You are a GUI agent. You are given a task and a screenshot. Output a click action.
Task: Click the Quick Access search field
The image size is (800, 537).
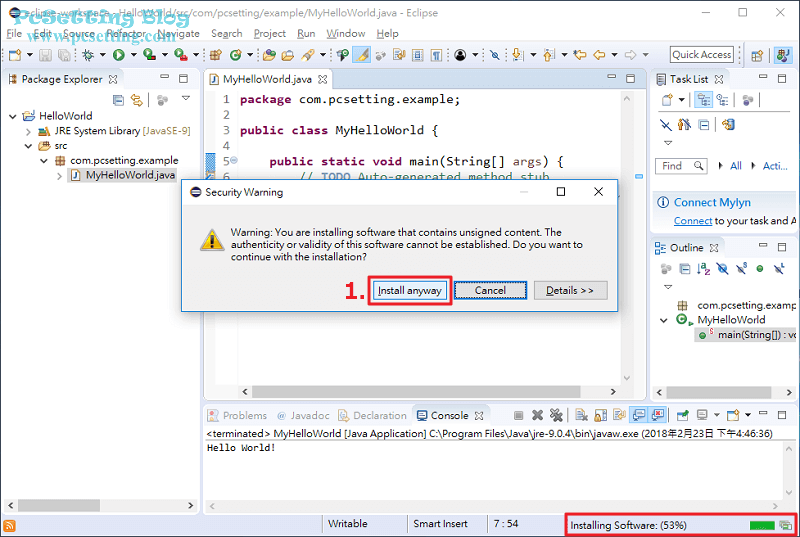pos(701,55)
